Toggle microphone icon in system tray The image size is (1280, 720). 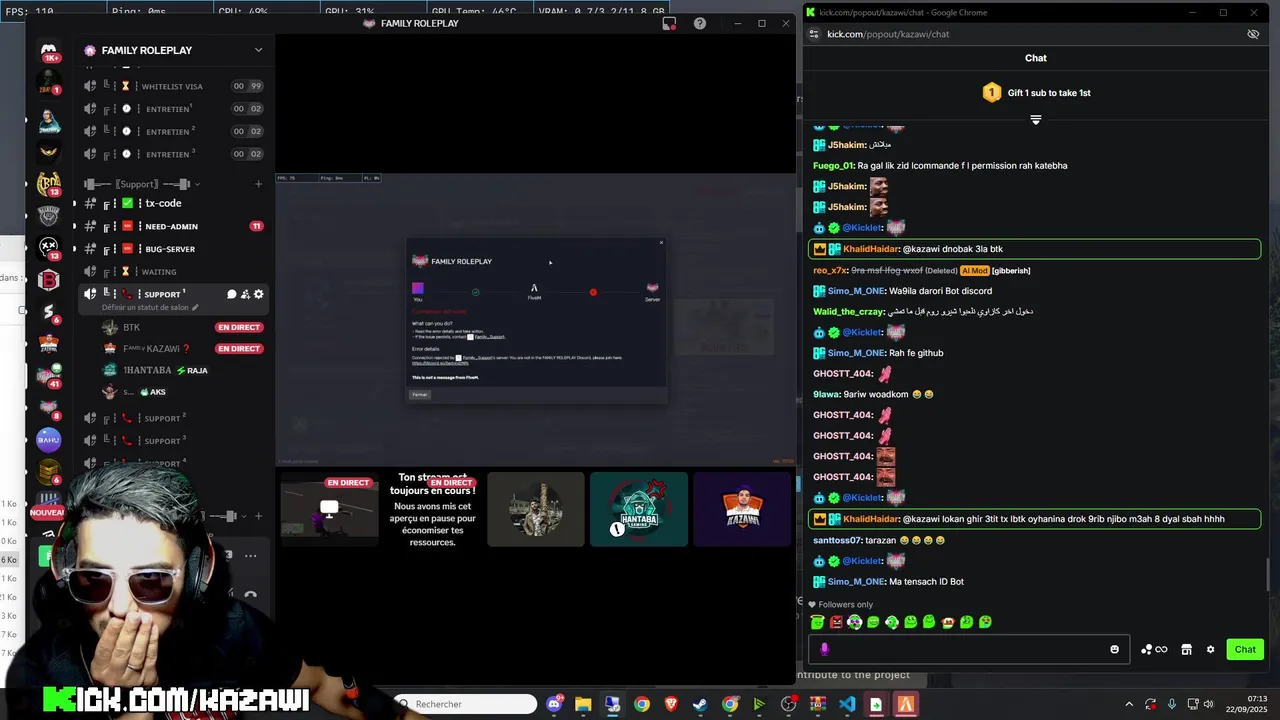tap(1171, 704)
